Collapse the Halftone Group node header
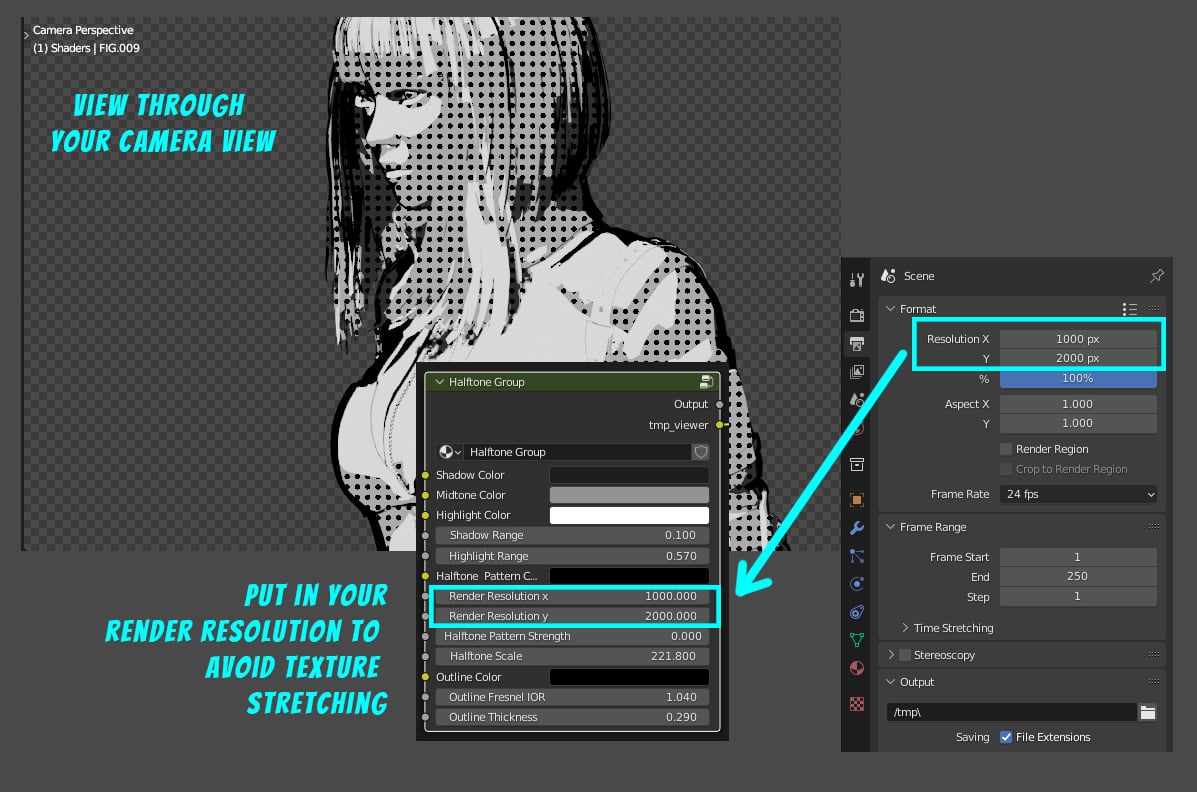This screenshot has width=1197, height=792. [x=439, y=381]
